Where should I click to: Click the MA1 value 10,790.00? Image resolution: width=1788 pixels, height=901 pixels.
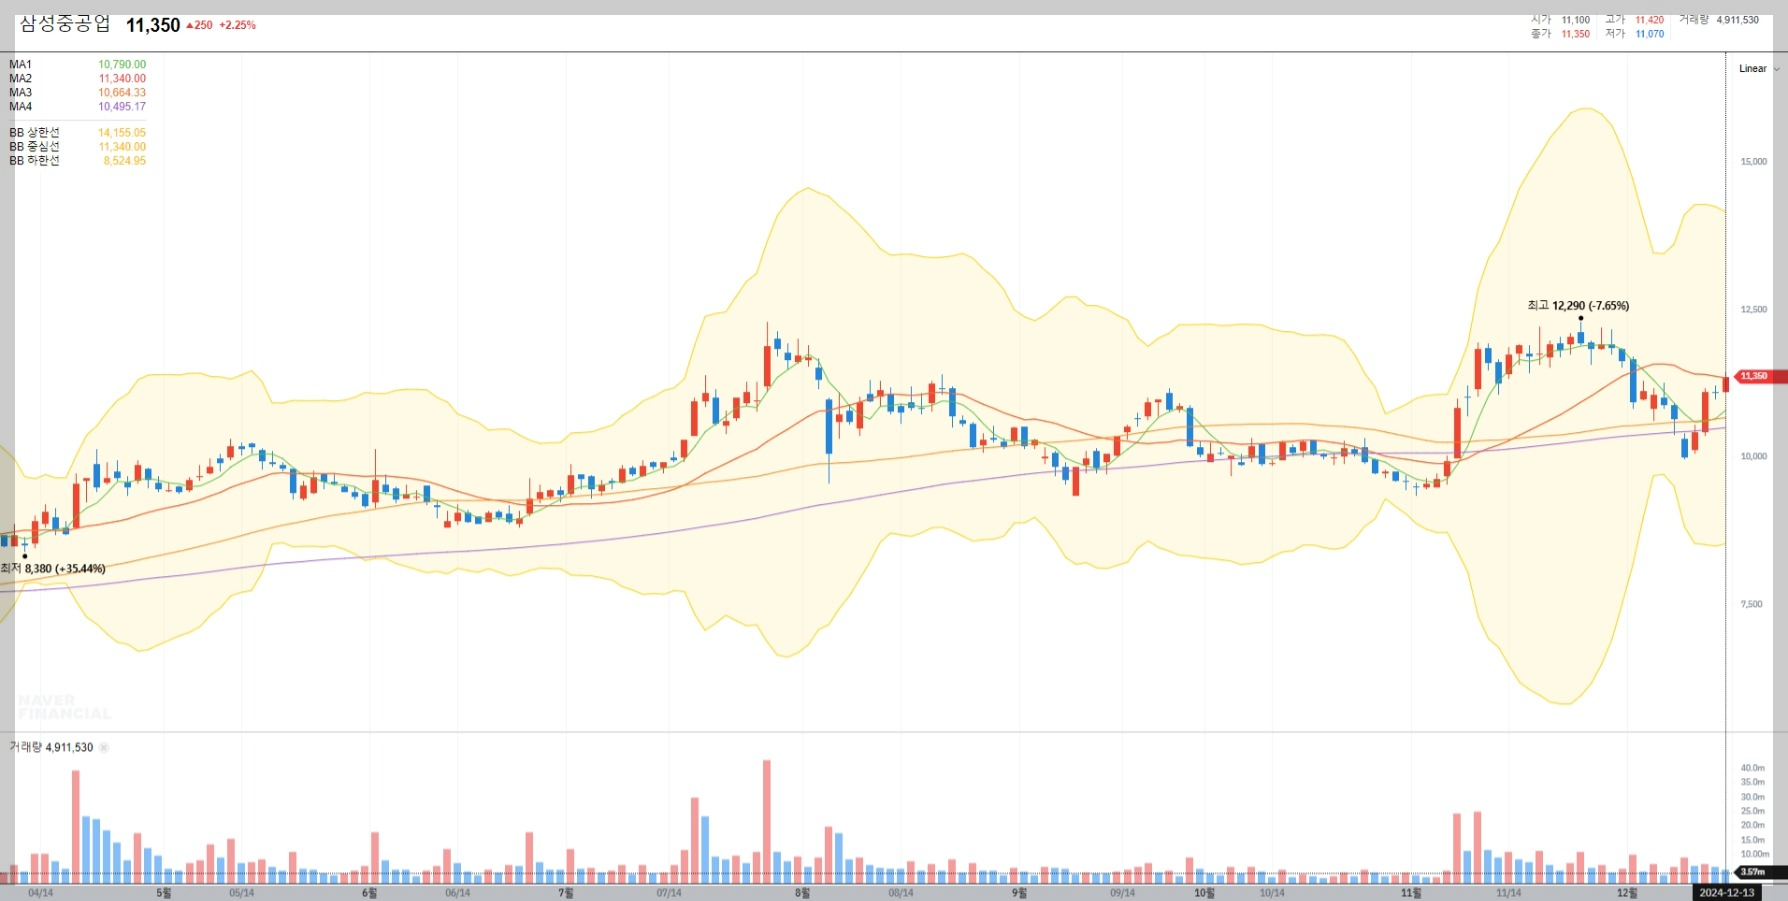coord(122,64)
